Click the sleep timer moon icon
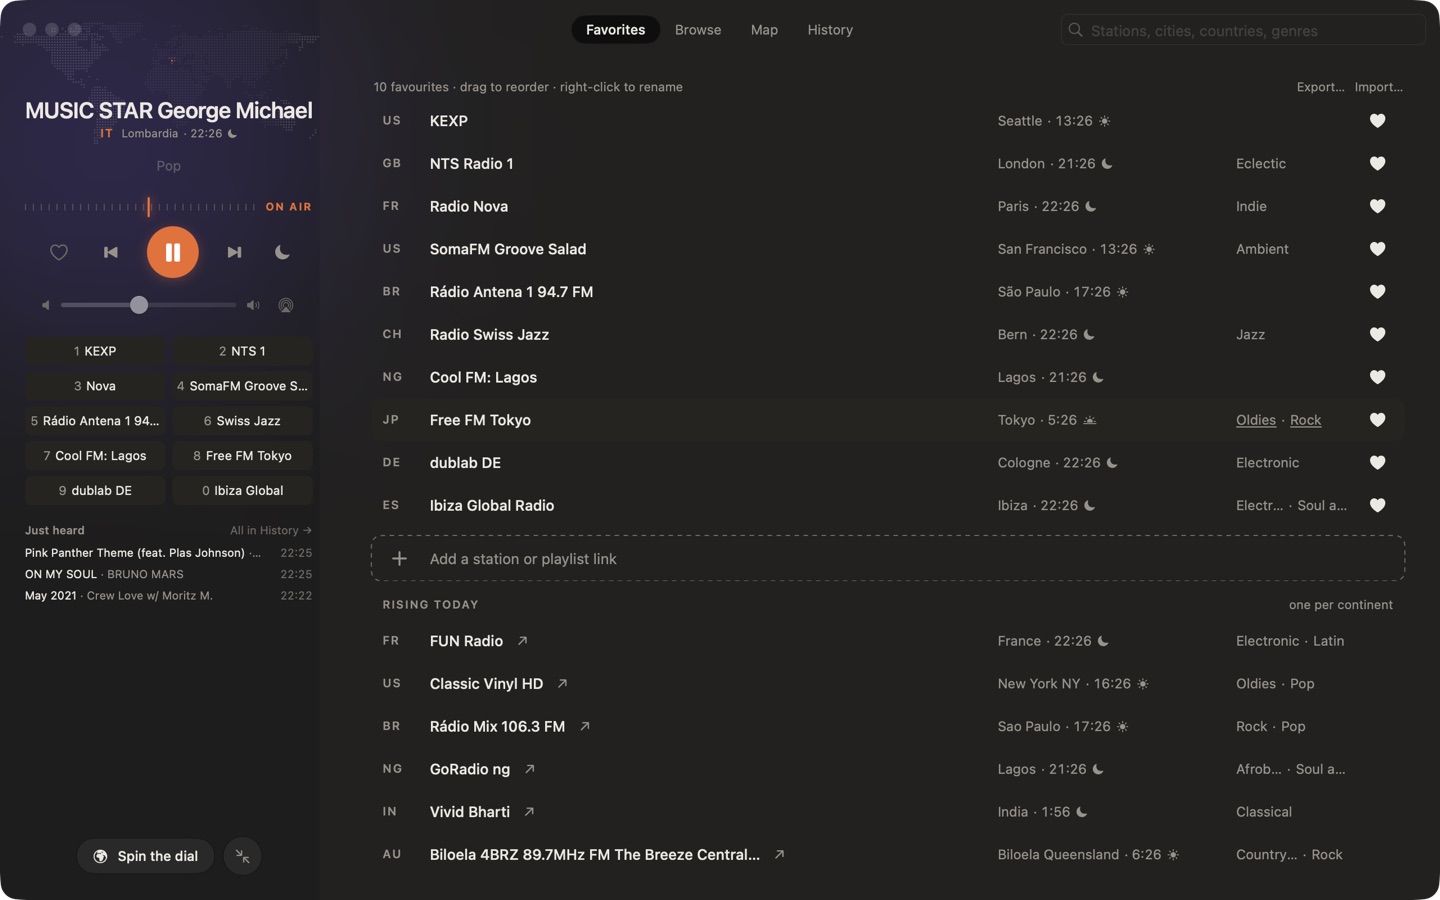The image size is (1440, 900). [x=282, y=252]
